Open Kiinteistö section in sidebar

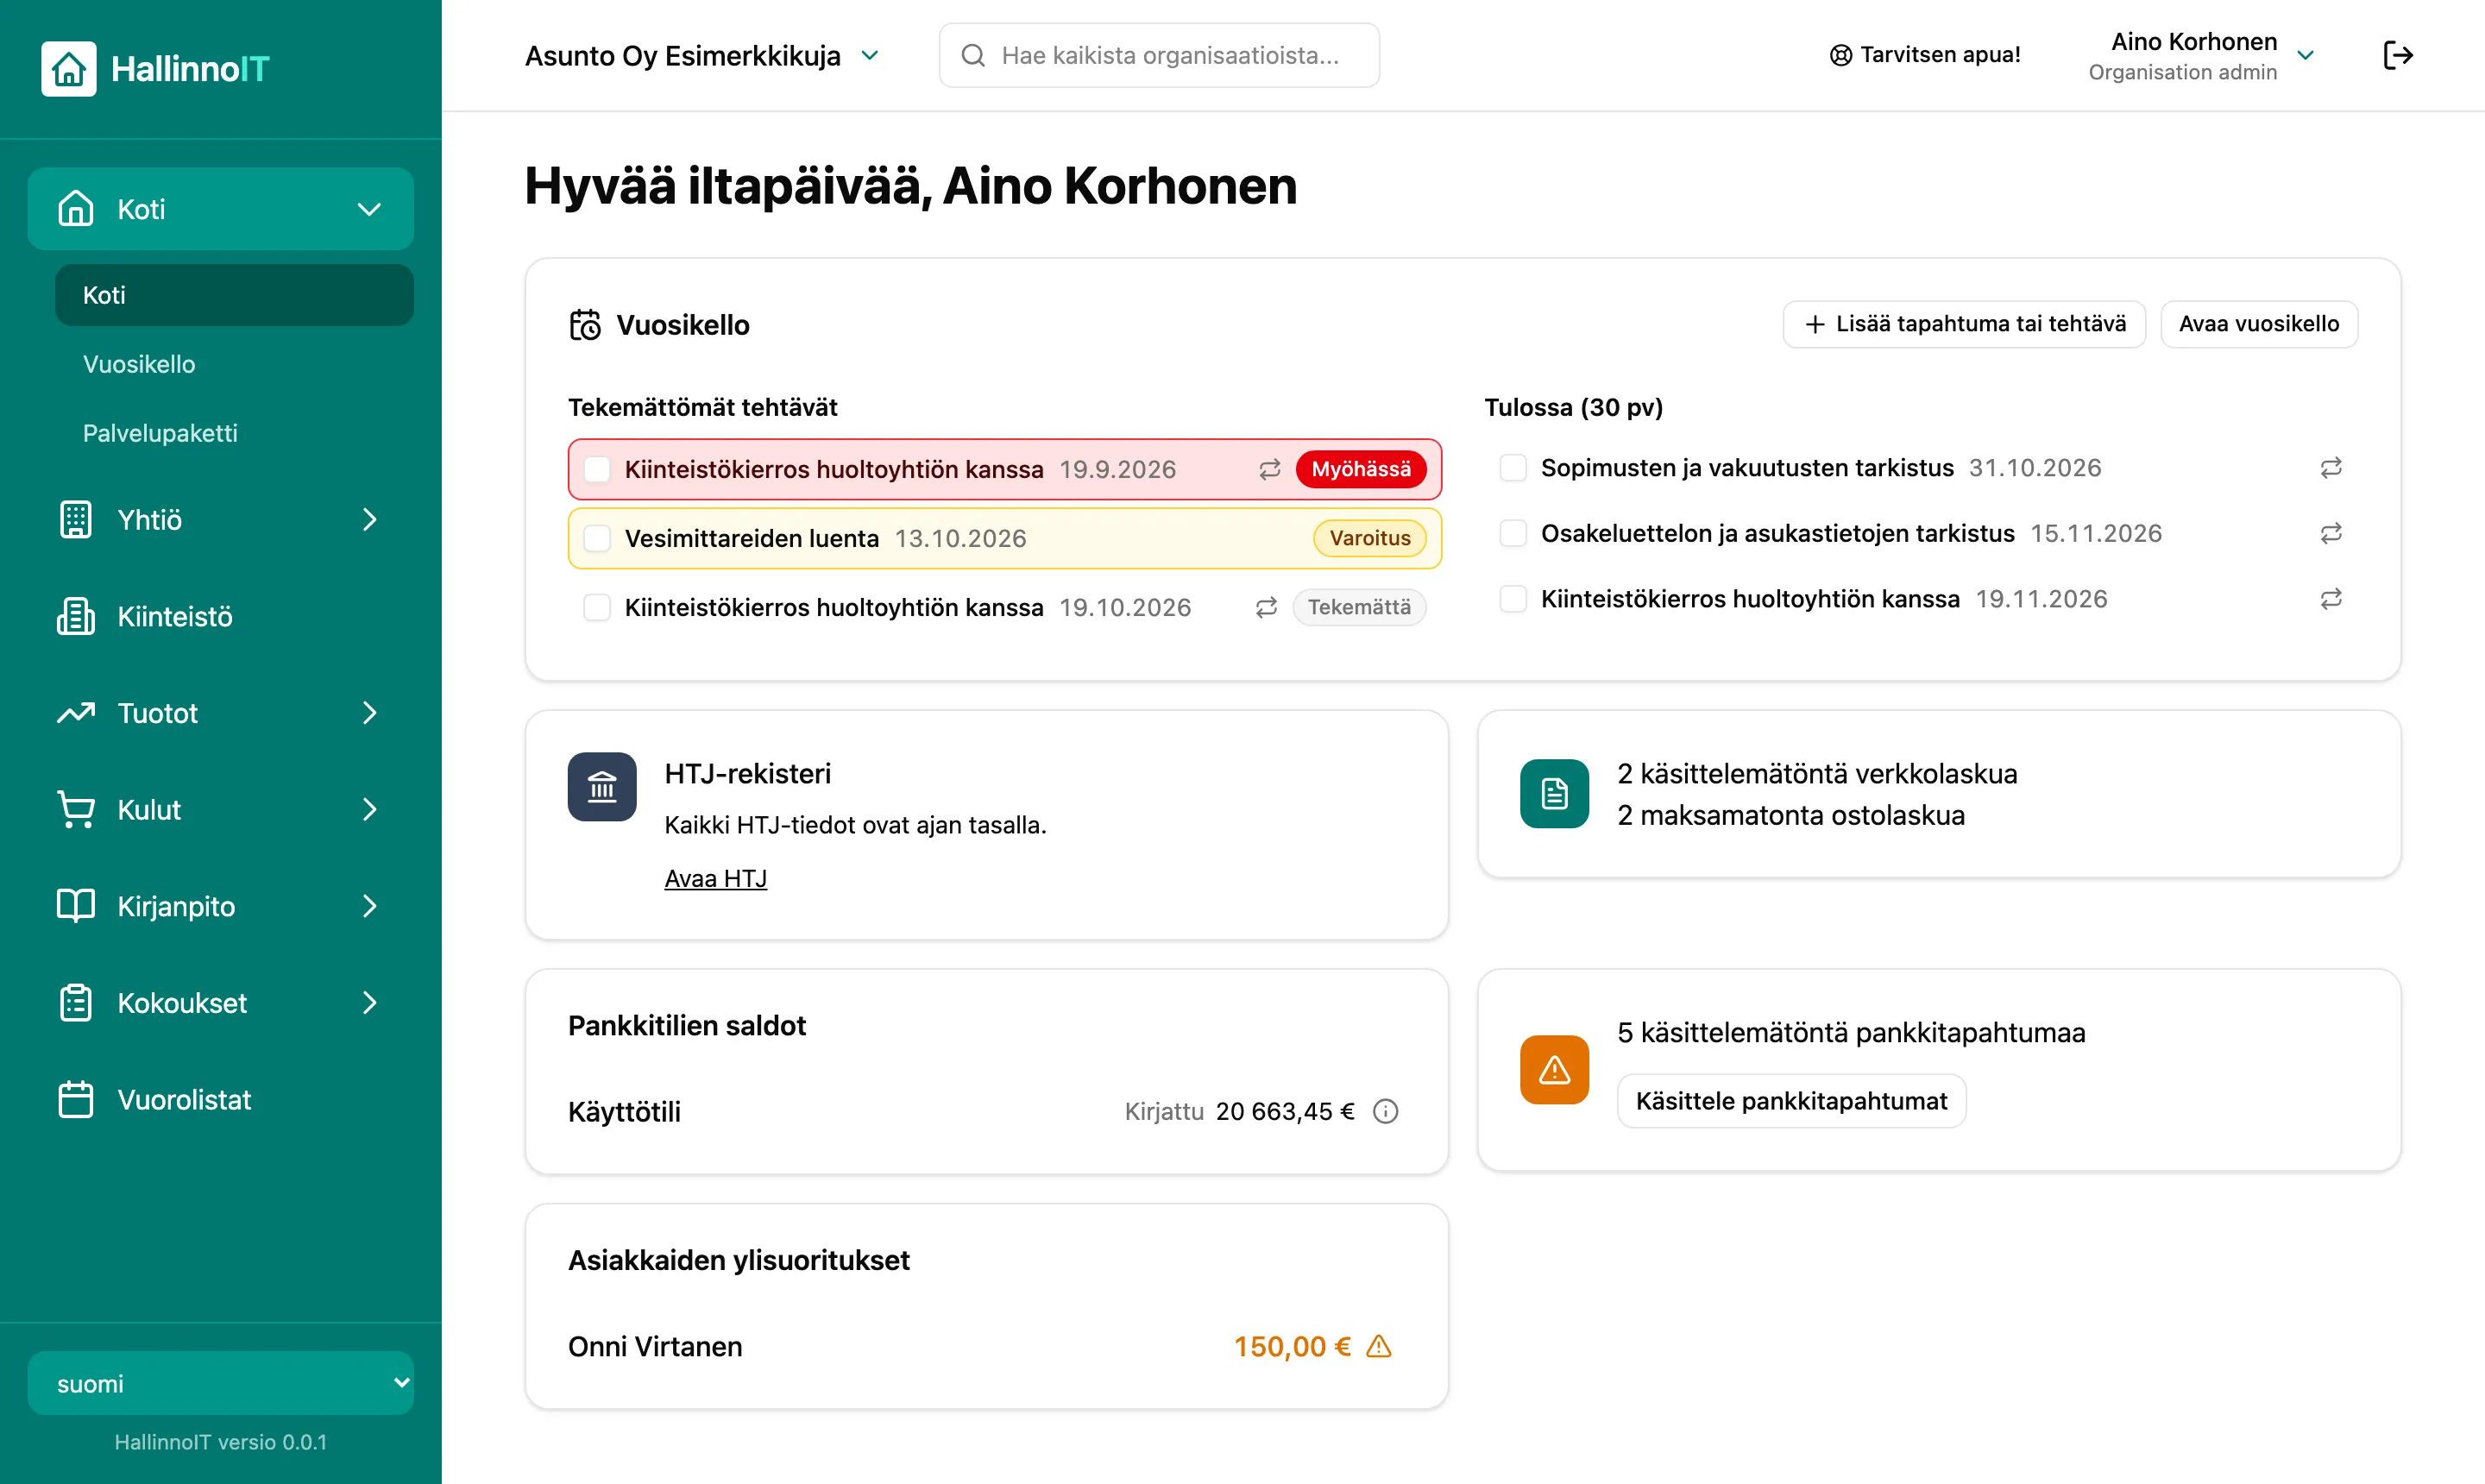tap(221, 616)
